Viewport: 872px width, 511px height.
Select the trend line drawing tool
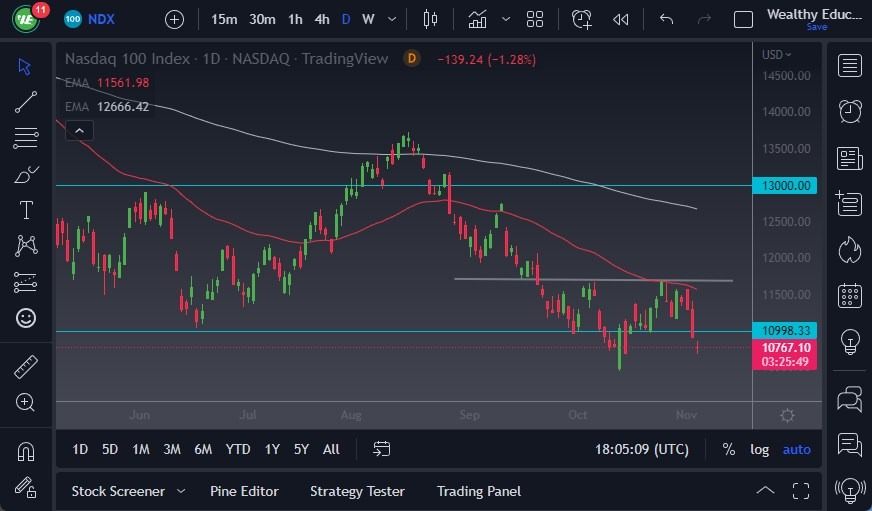(26, 102)
